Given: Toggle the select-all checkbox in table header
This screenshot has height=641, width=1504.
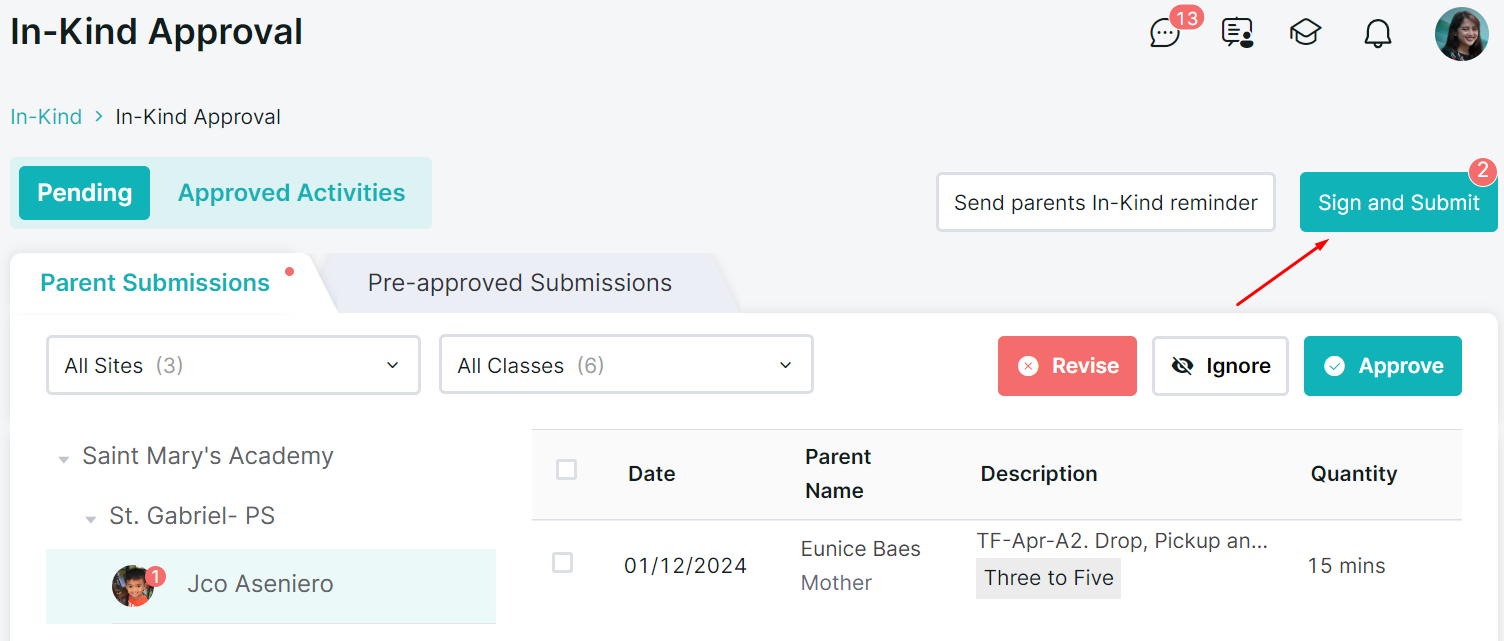Looking at the screenshot, I should click(x=566, y=469).
